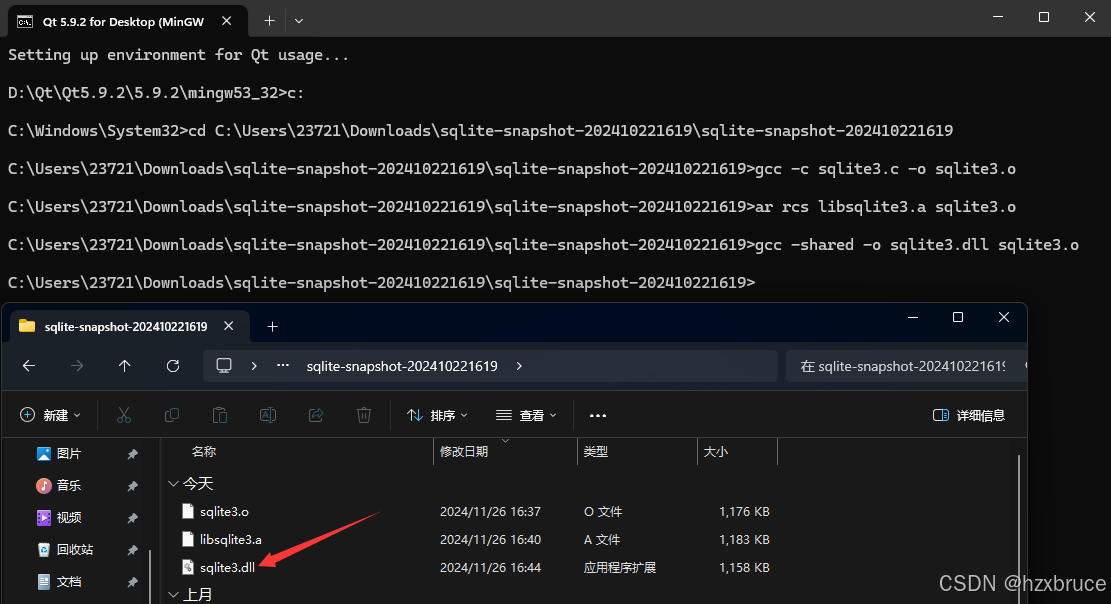Open the 排序 sorting options
1111x604 pixels.
coord(436,415)
